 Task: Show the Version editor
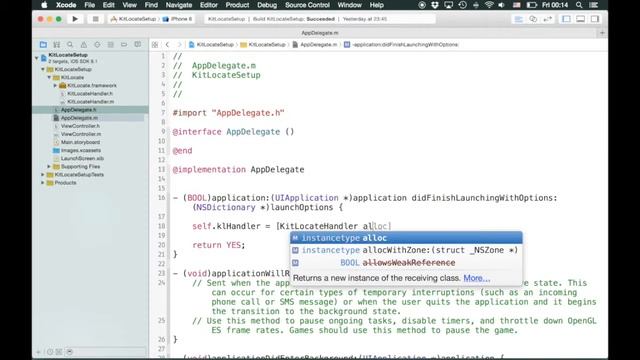548,19
